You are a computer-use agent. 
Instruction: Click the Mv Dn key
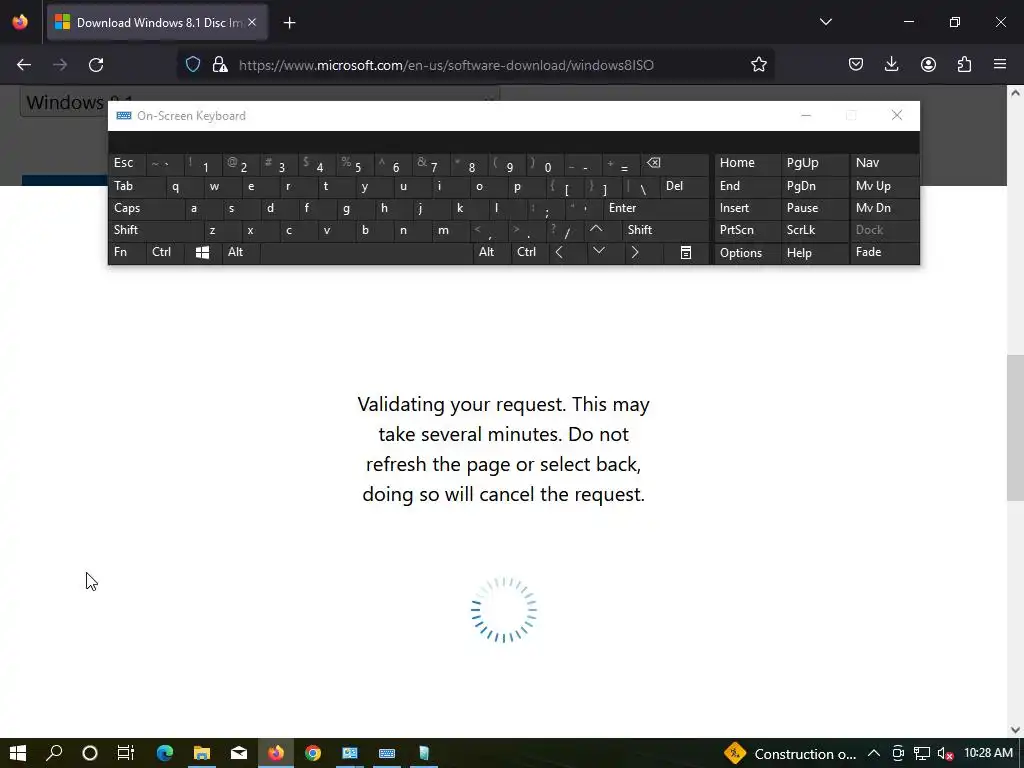point(884,208)
